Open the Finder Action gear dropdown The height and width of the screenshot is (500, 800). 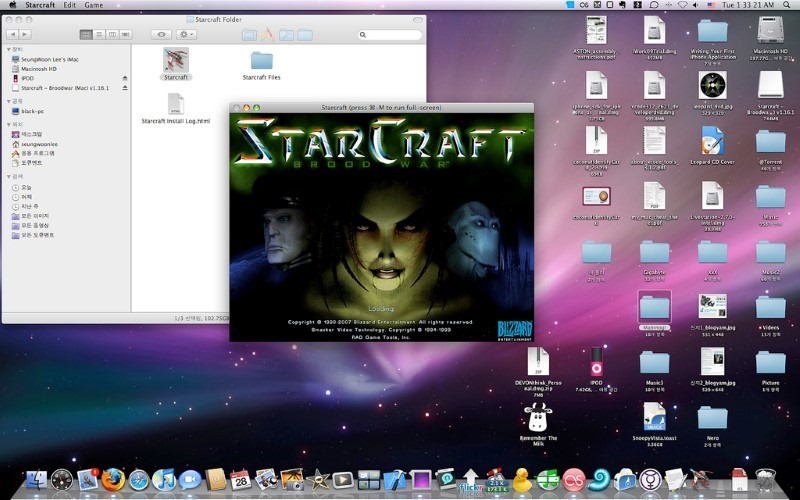(186, 34)
